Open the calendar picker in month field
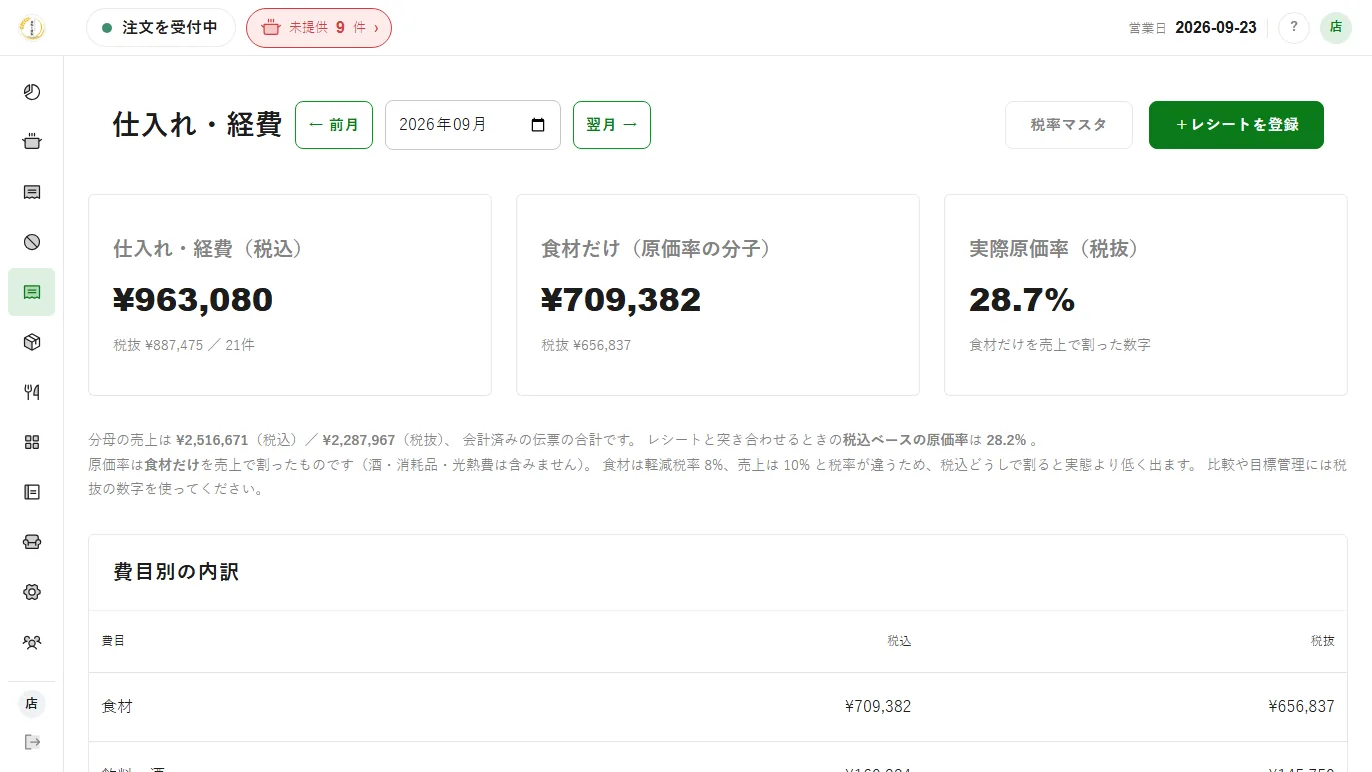 (538, 125)
